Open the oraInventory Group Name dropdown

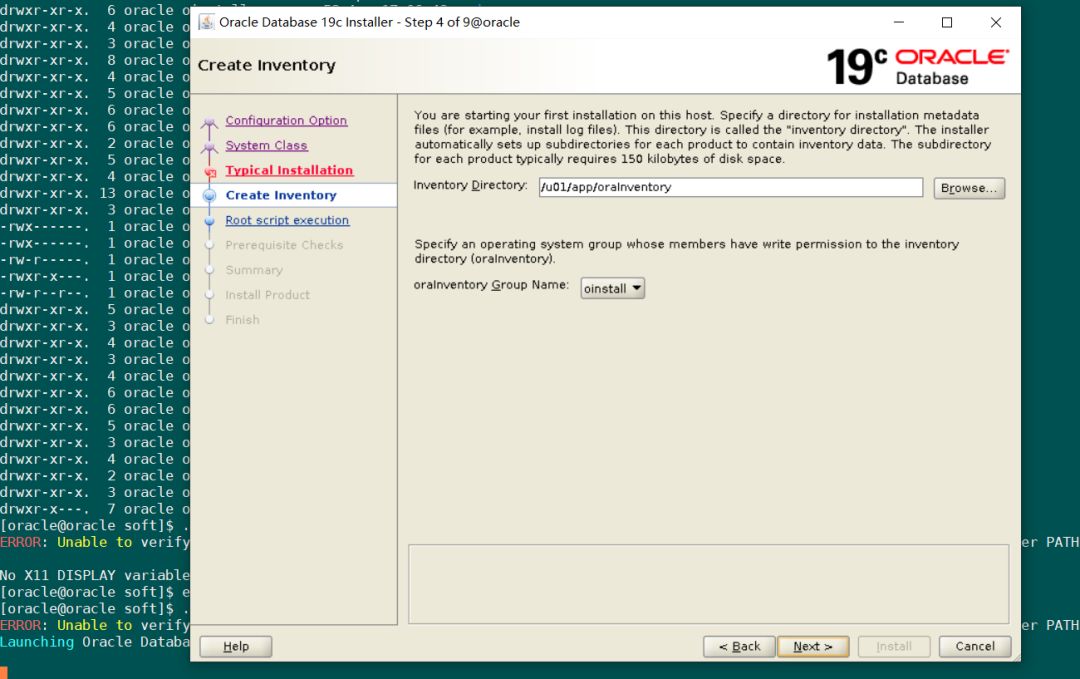(x=612, y=289)
